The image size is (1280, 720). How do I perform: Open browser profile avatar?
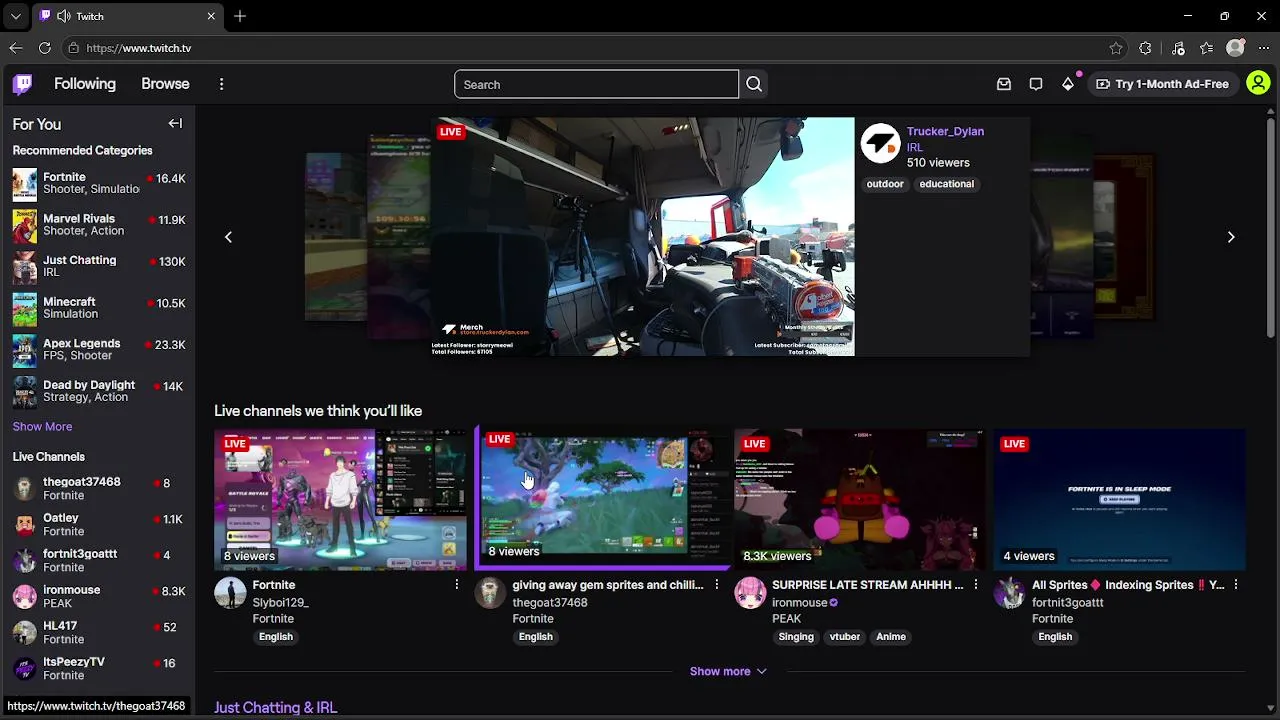tap(1236, 48)
